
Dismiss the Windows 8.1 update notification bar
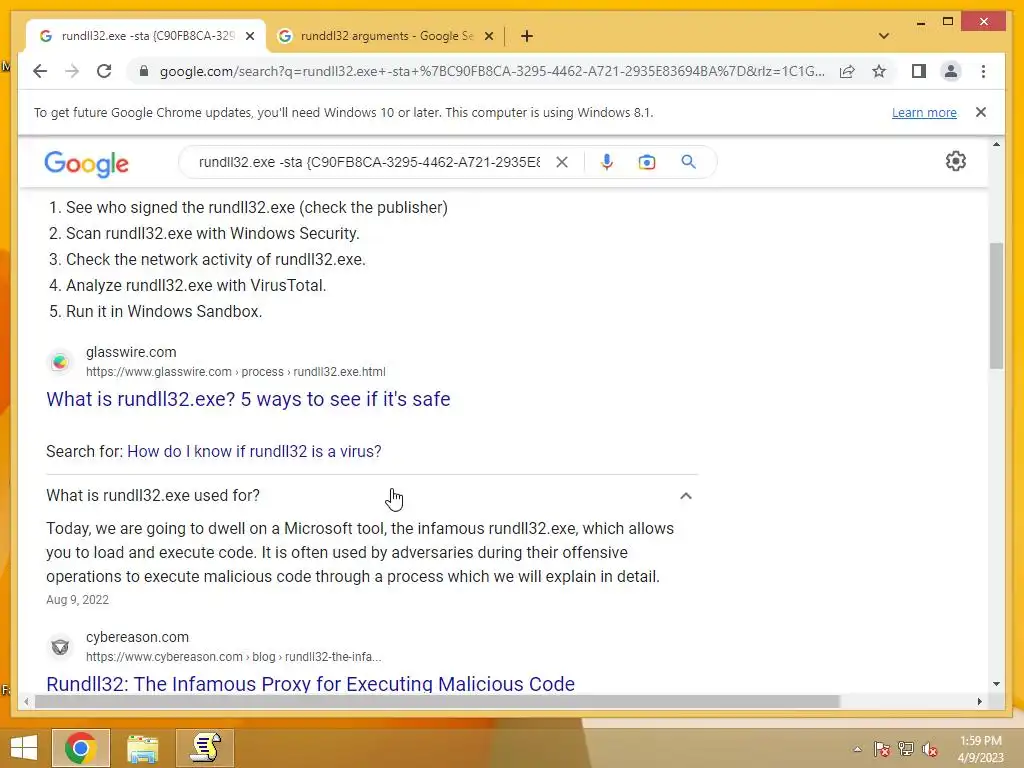coord(981,112)
